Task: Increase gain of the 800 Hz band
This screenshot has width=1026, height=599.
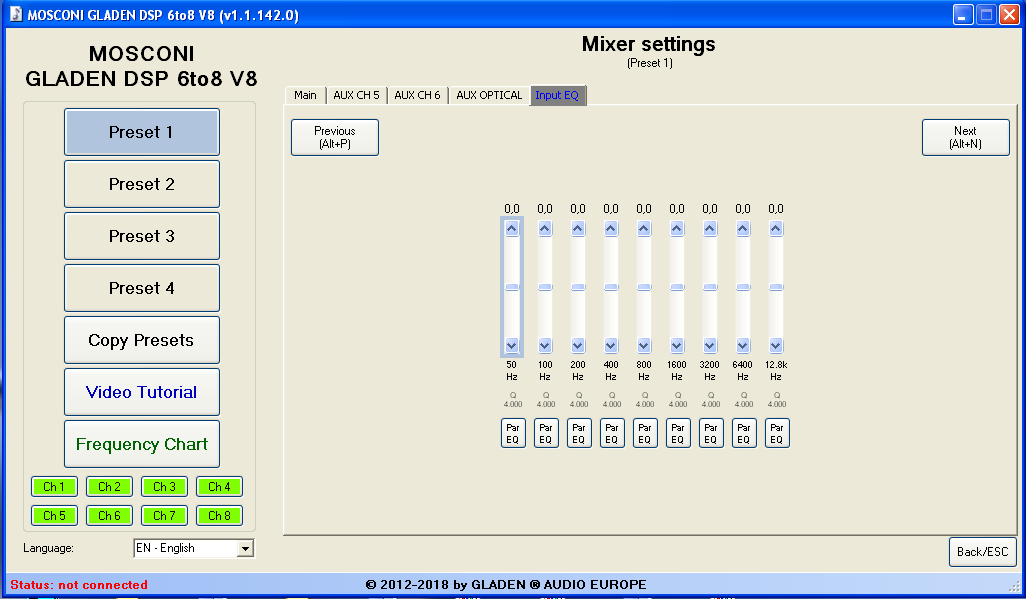Action: pyautogui.click(x=644, y=228)
